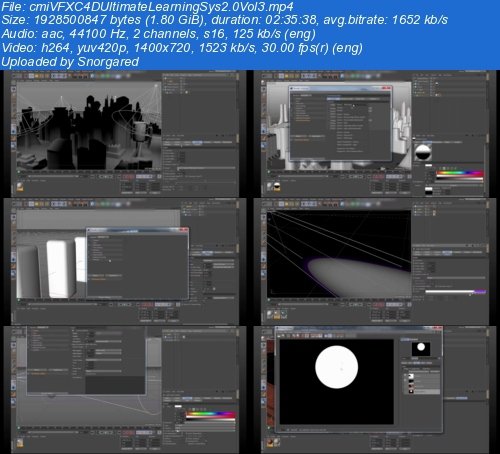This screenshot has height=454, width=500.
Task: Click the 'Audio: aac, 44100 Hz' info line
Action: pos(158,34)
